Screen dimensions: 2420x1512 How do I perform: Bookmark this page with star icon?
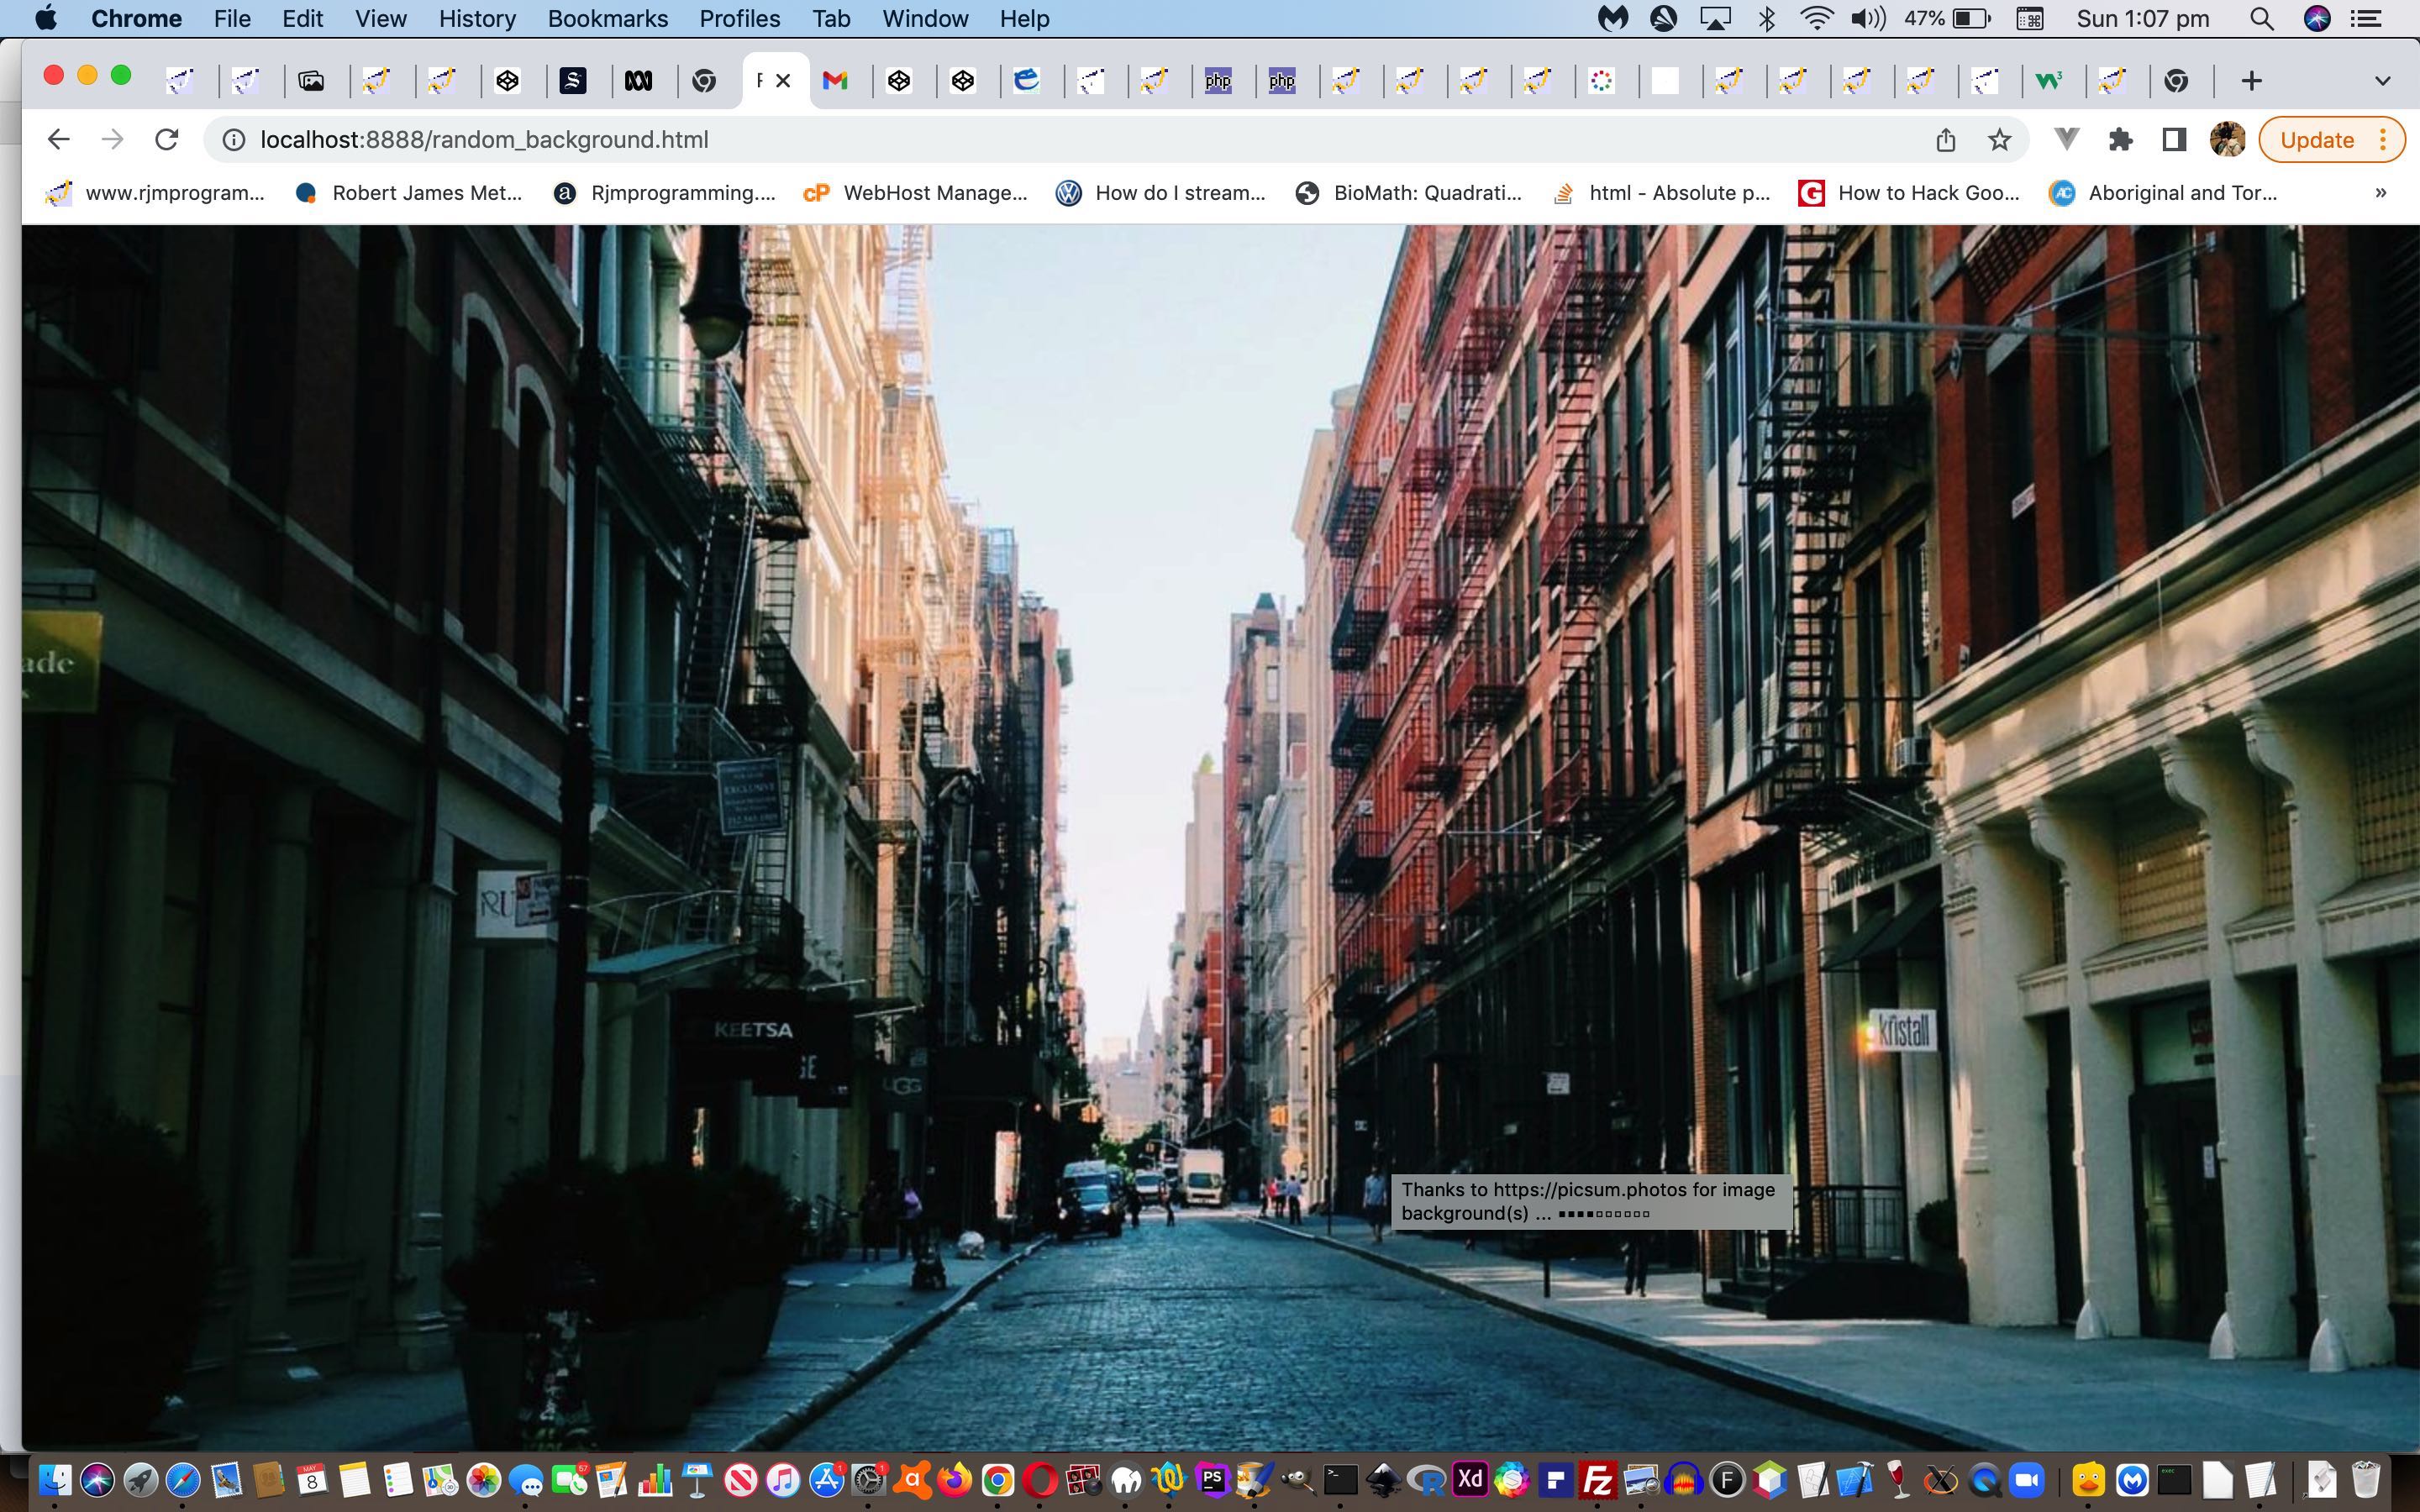[x=1999, y=140]
